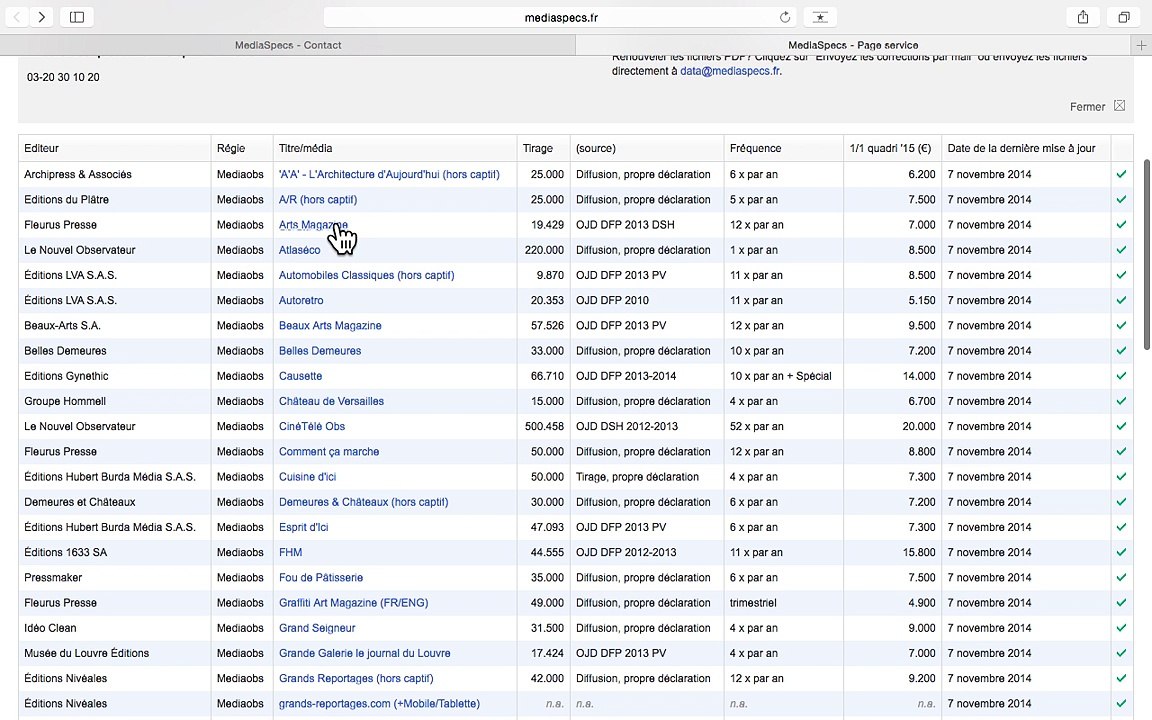Click the mediaspecs.fr address bar
Viewport: 1152px width, 720px height.
tap(561, 17)
